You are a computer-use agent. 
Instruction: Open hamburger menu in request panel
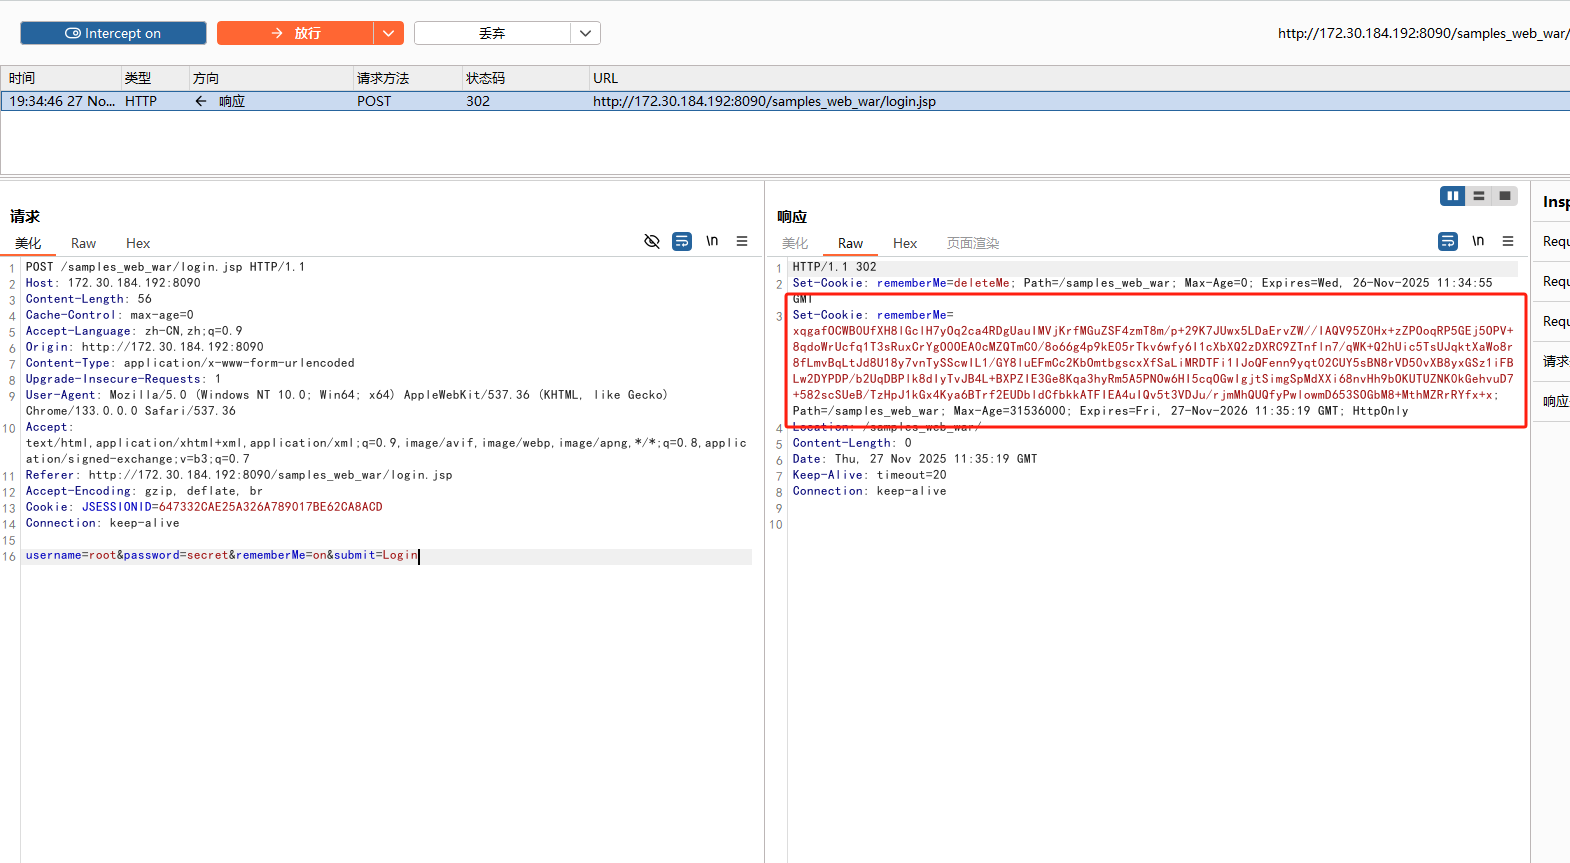tap(742, 241)
